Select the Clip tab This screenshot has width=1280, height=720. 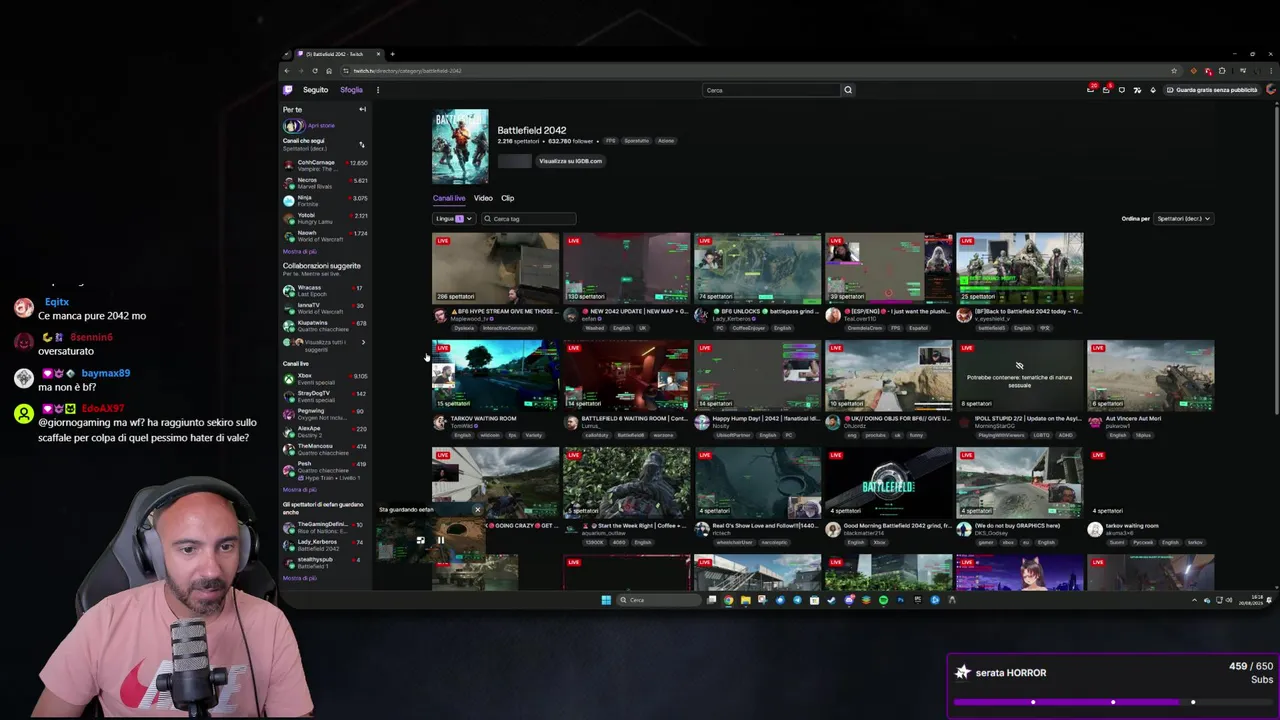coord(508,198)
